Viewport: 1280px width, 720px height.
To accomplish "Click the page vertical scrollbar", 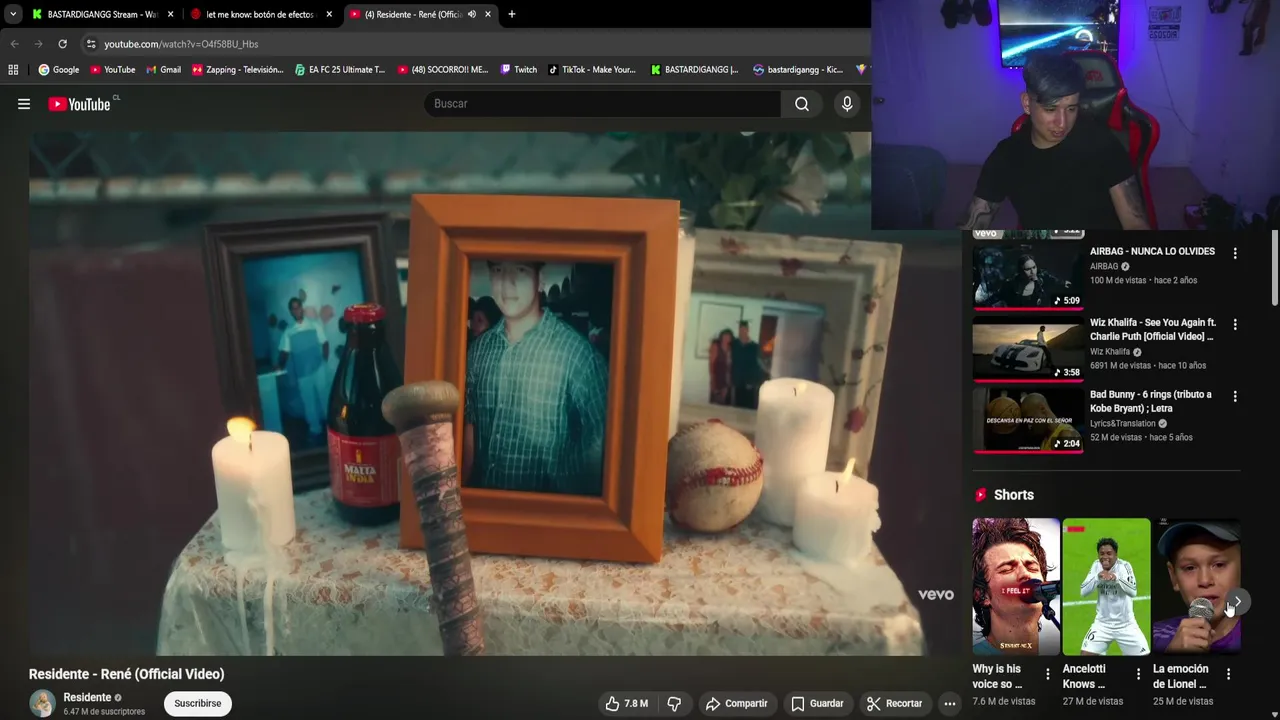I will pyautogui.click(x=1275, y=268).
